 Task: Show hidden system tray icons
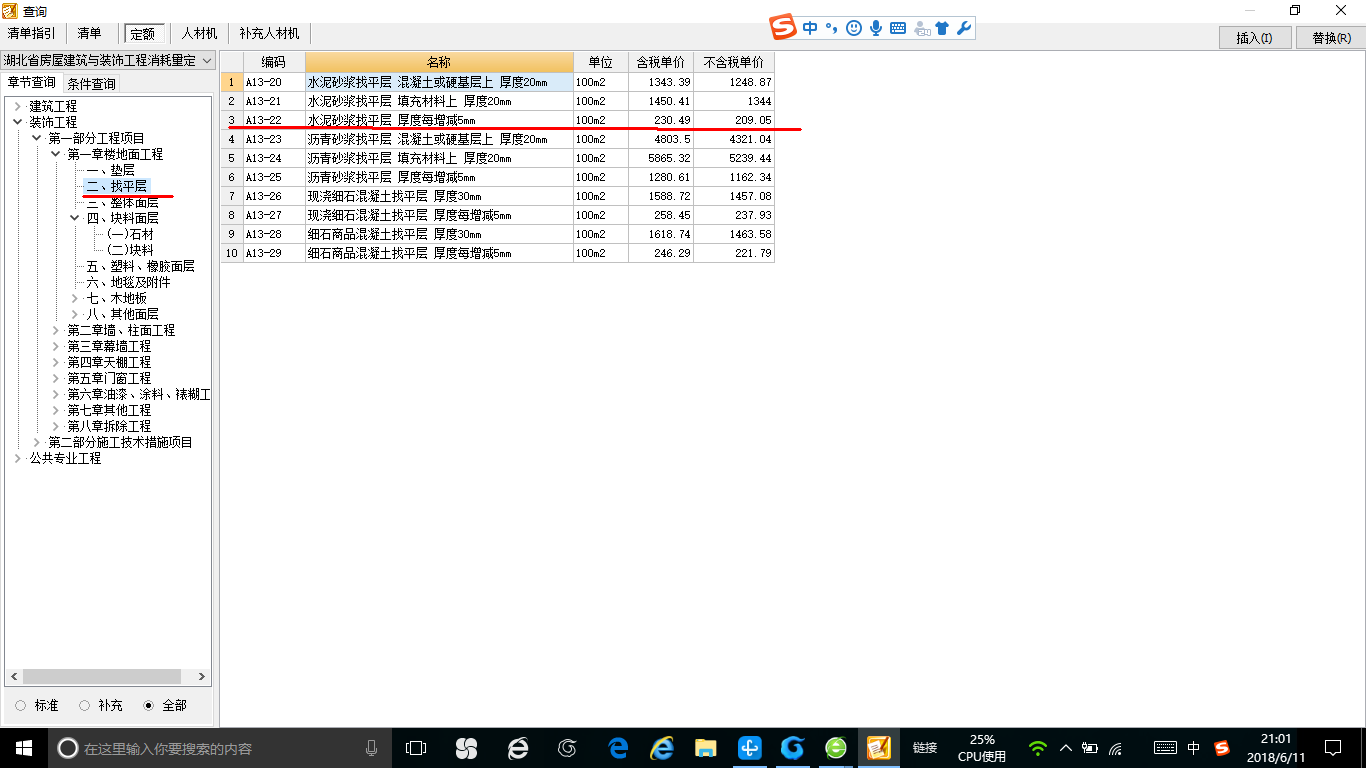[x=1066, y=748]
